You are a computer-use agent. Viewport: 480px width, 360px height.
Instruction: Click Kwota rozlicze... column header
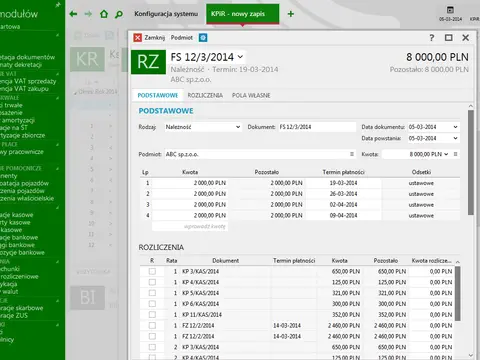(x=431, y=261)
